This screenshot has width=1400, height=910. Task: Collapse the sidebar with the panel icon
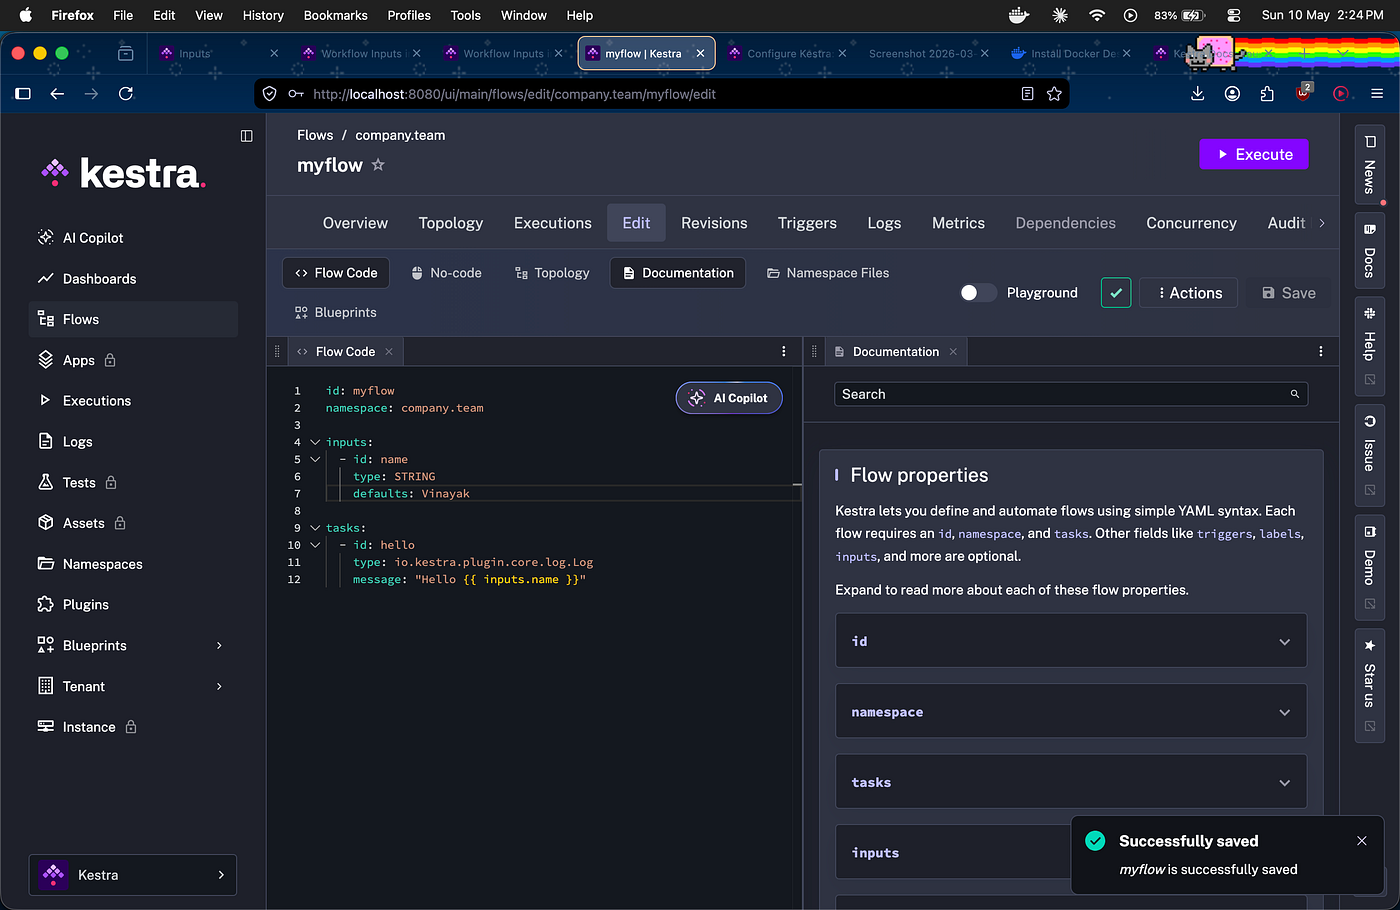pyautogui.click(x=247, y=136)
